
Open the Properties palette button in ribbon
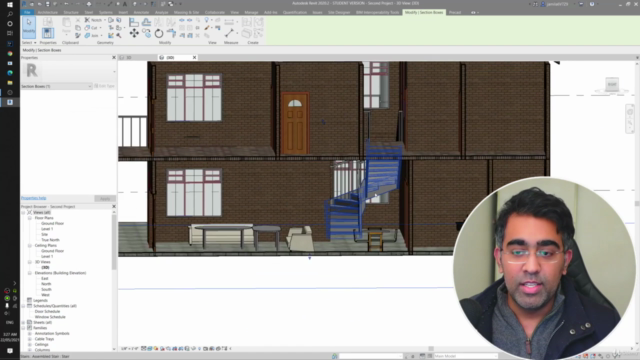(x=48, y=32)
